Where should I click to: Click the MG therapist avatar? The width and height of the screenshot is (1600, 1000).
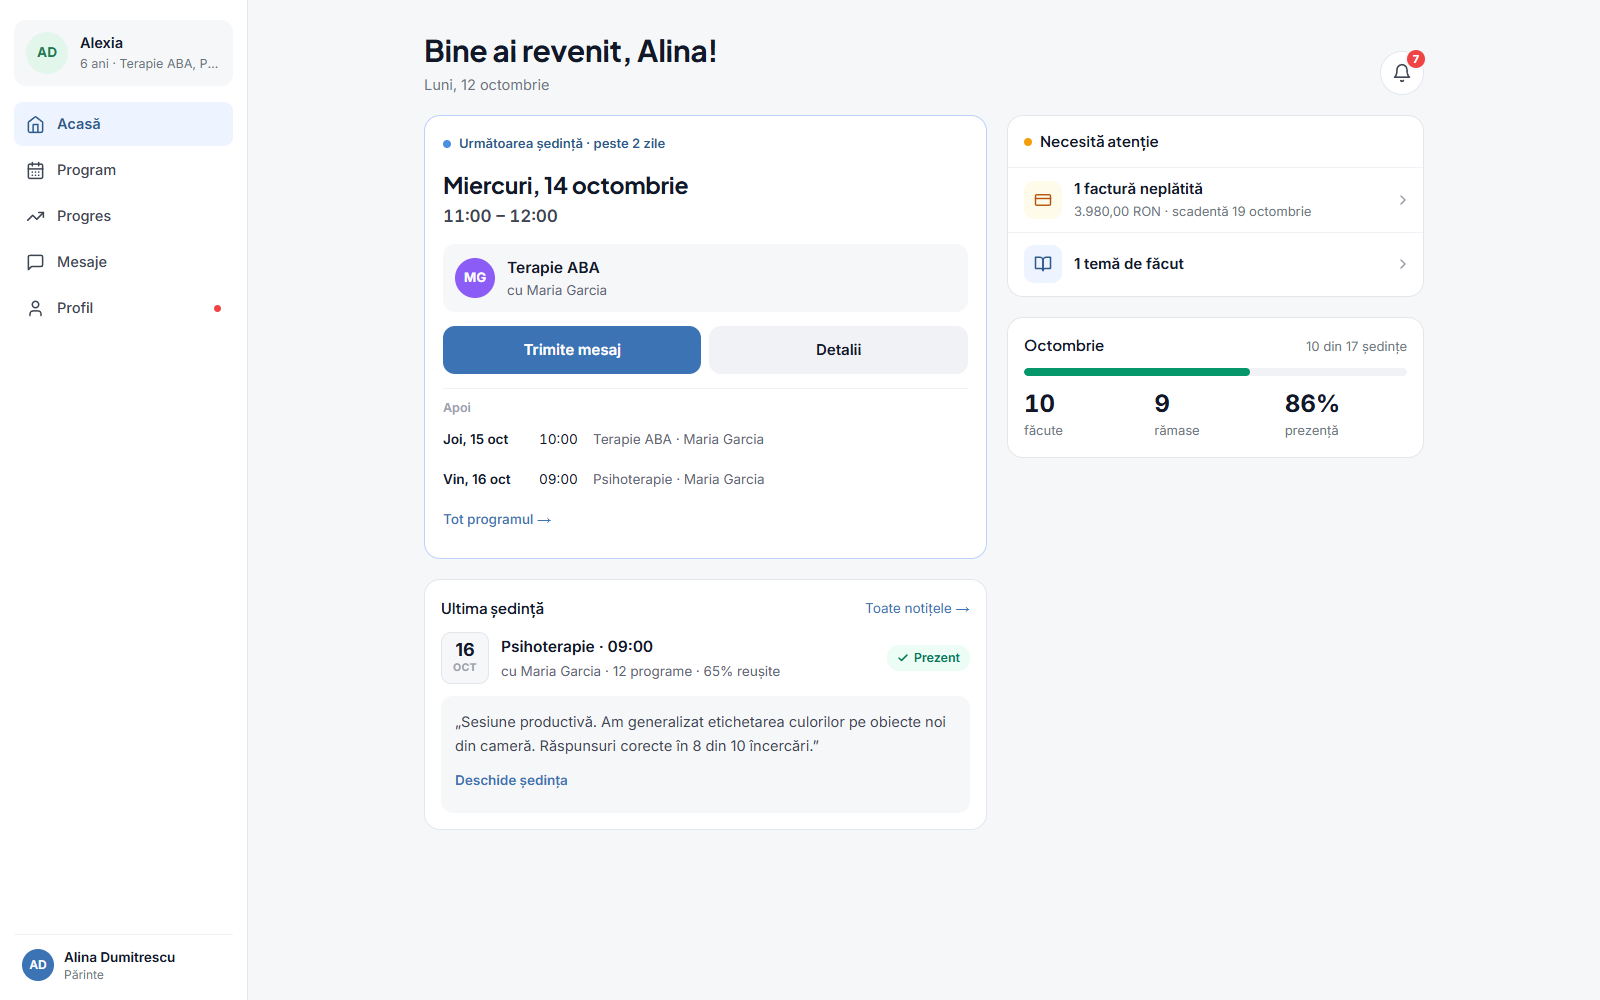(475, 278)
